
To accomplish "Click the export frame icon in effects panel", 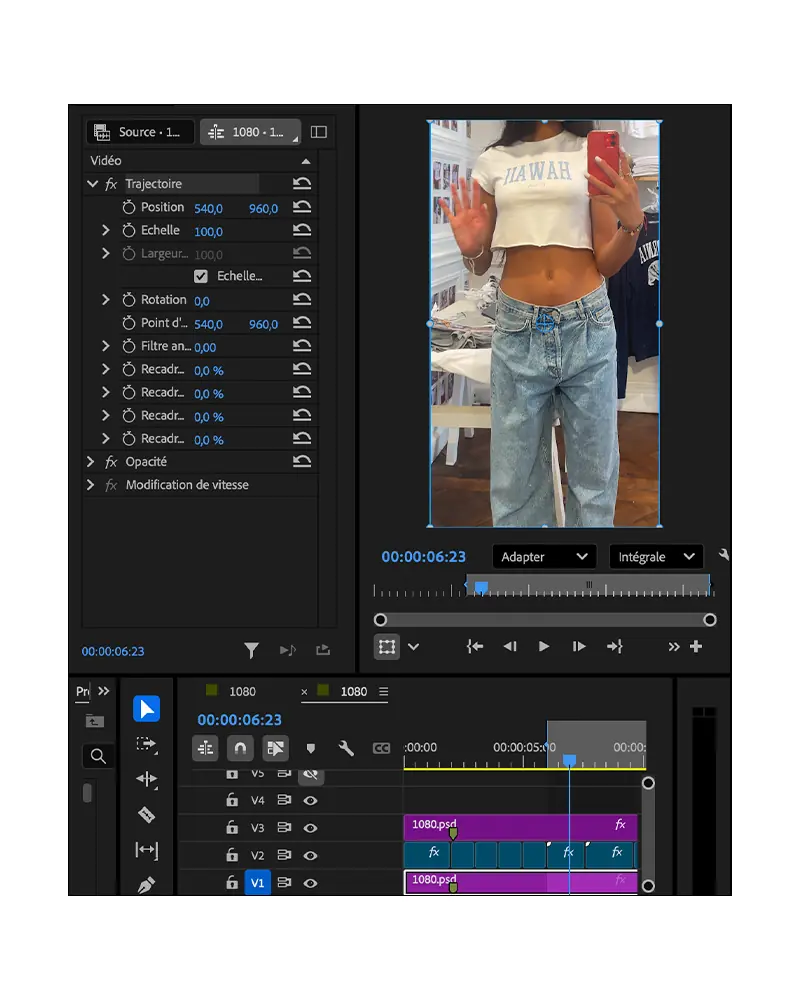I will (323, 650).
